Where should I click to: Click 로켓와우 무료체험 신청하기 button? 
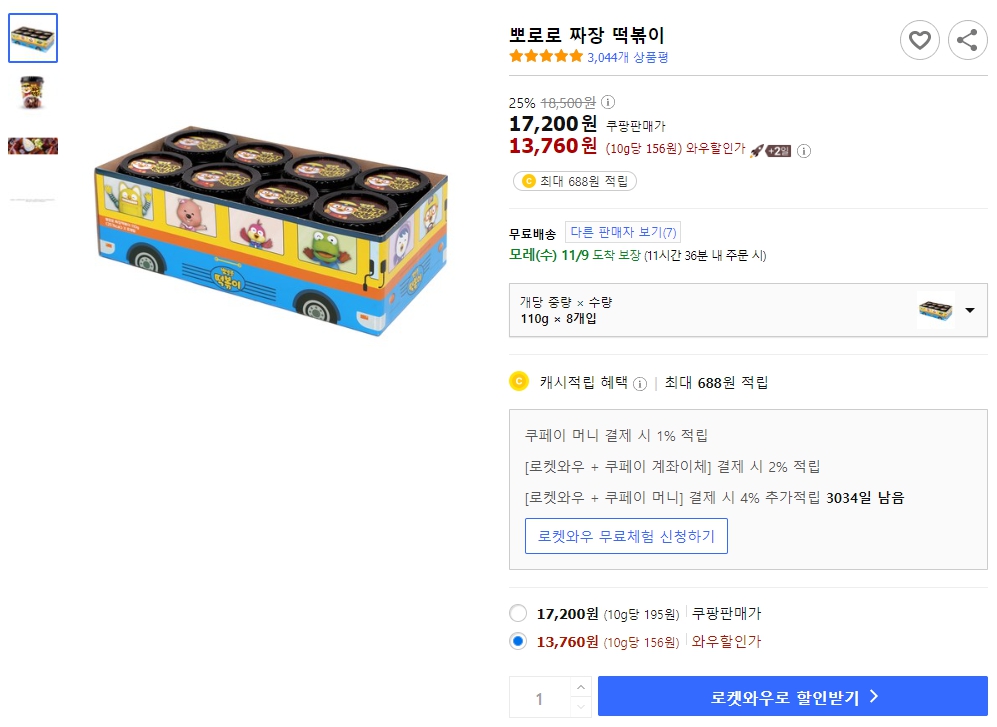tap(626, 536)
